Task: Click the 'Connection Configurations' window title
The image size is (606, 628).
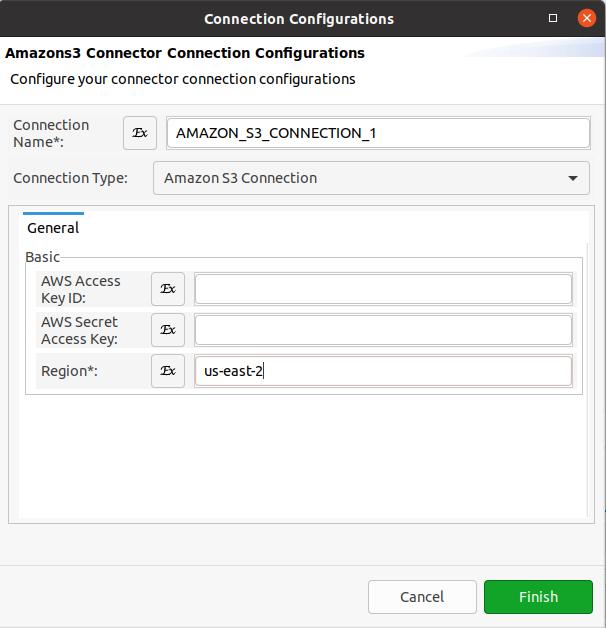Action: pyautogui.click(x=299, y=19)
